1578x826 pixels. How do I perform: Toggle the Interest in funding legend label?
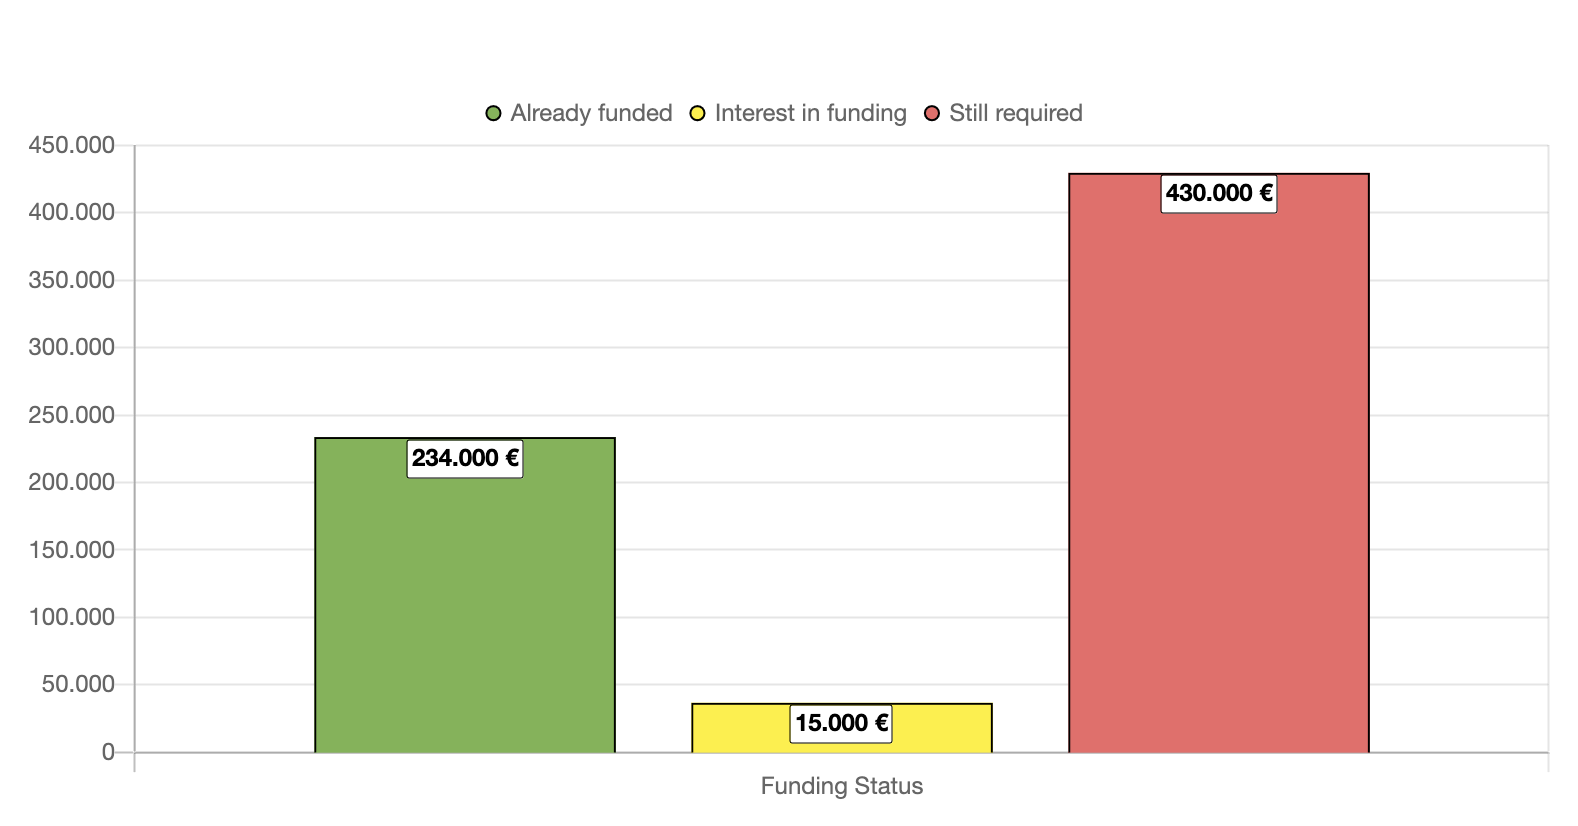[x=810, y=114]
